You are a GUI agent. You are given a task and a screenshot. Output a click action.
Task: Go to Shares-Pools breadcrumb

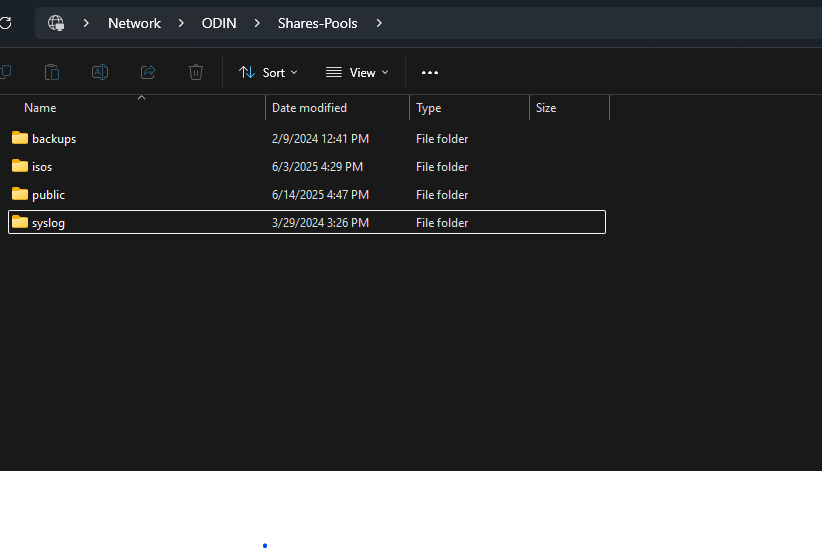(318, 23)
